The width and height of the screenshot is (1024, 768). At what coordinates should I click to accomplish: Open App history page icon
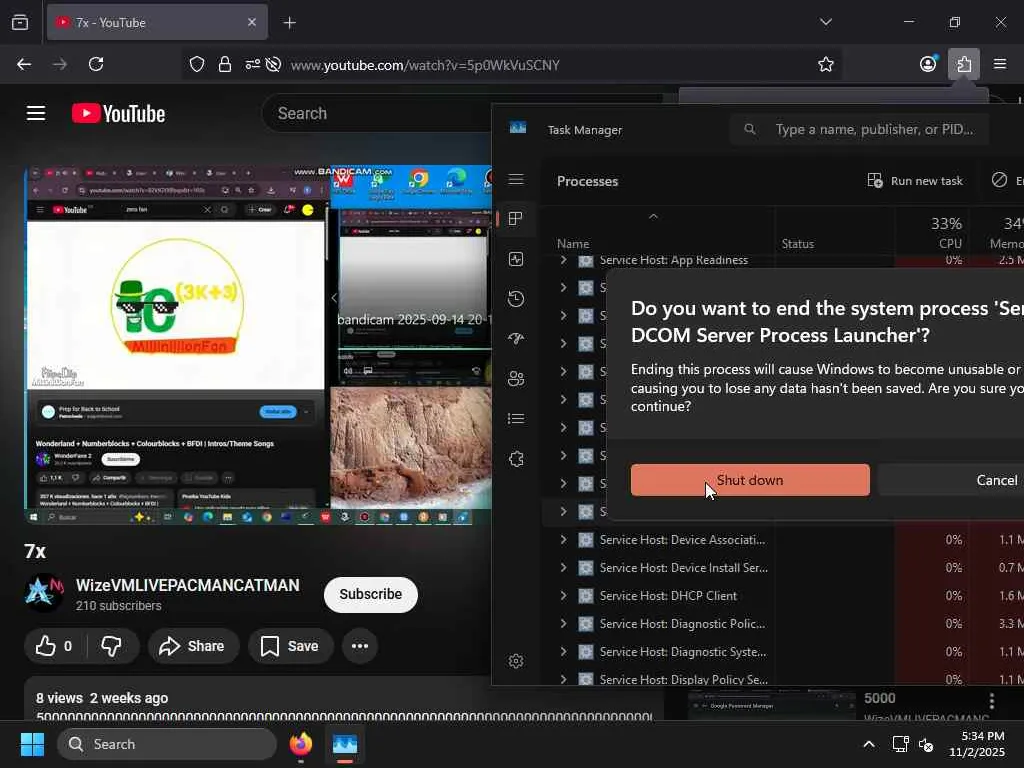click(516, 299)
